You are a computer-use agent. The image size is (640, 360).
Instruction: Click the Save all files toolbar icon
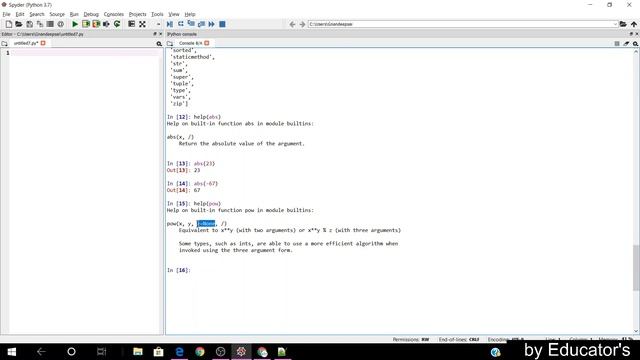pyautogui.click(x=40, y=24)
